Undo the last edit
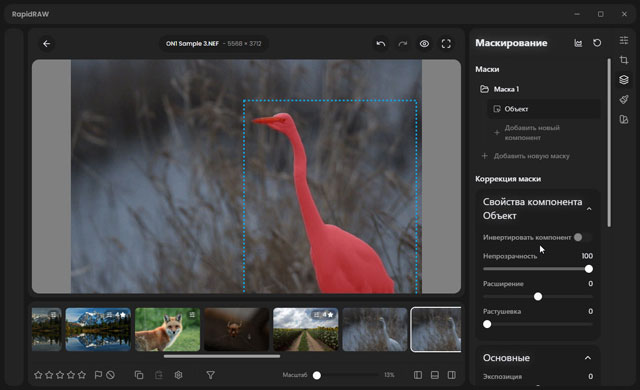Viewport: 640px width, 390px height. (x=381, y=44)
